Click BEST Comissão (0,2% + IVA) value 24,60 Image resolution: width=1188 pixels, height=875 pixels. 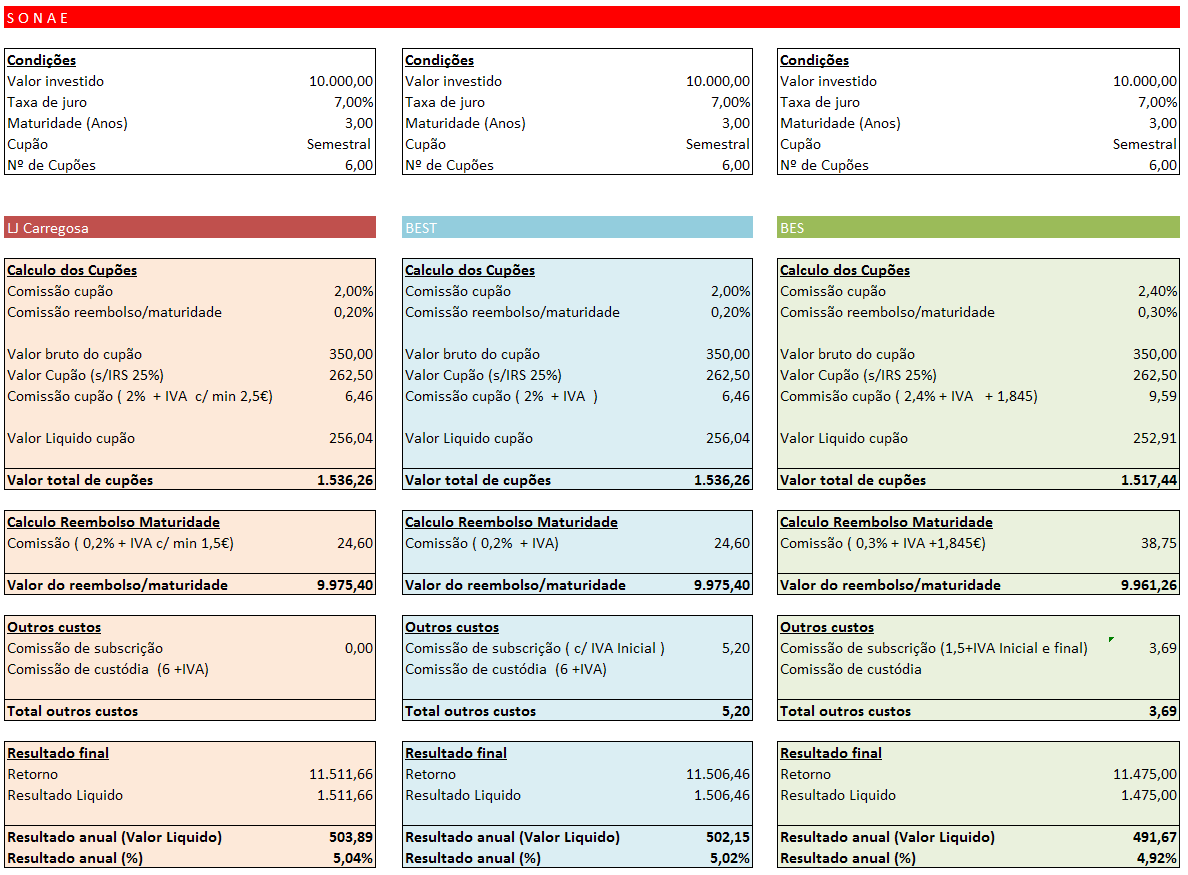point(732,543)
